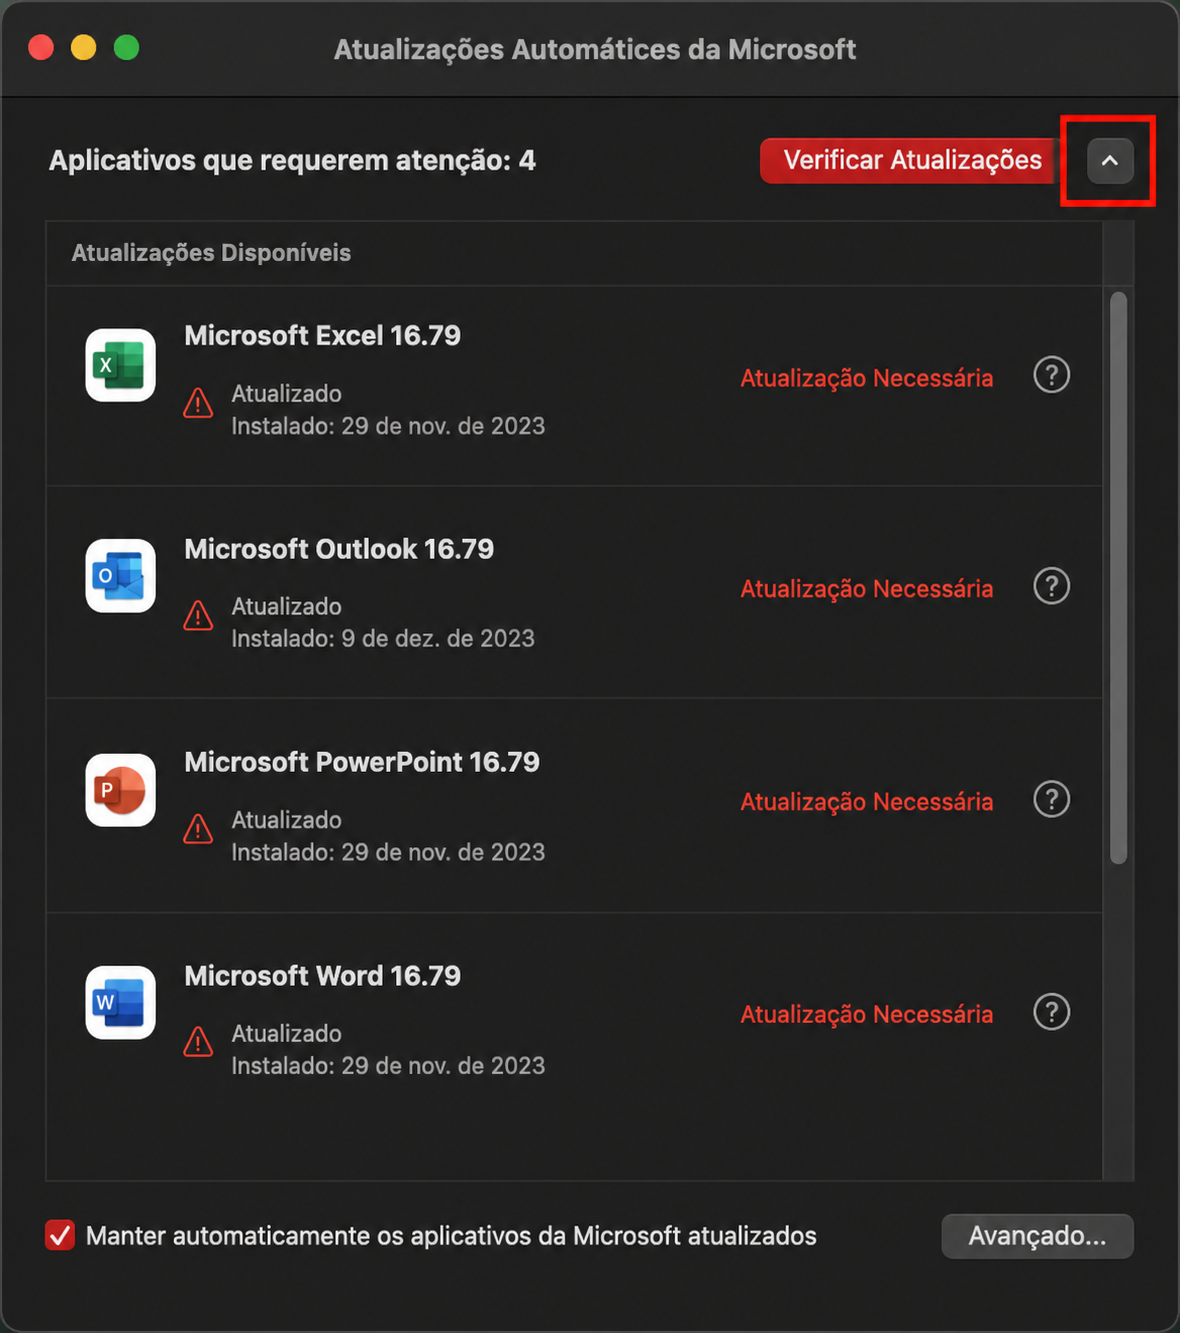Click the warning triangle under Excel
This screenshot has width=1180, height=1333.
click(x=198, y=402)
